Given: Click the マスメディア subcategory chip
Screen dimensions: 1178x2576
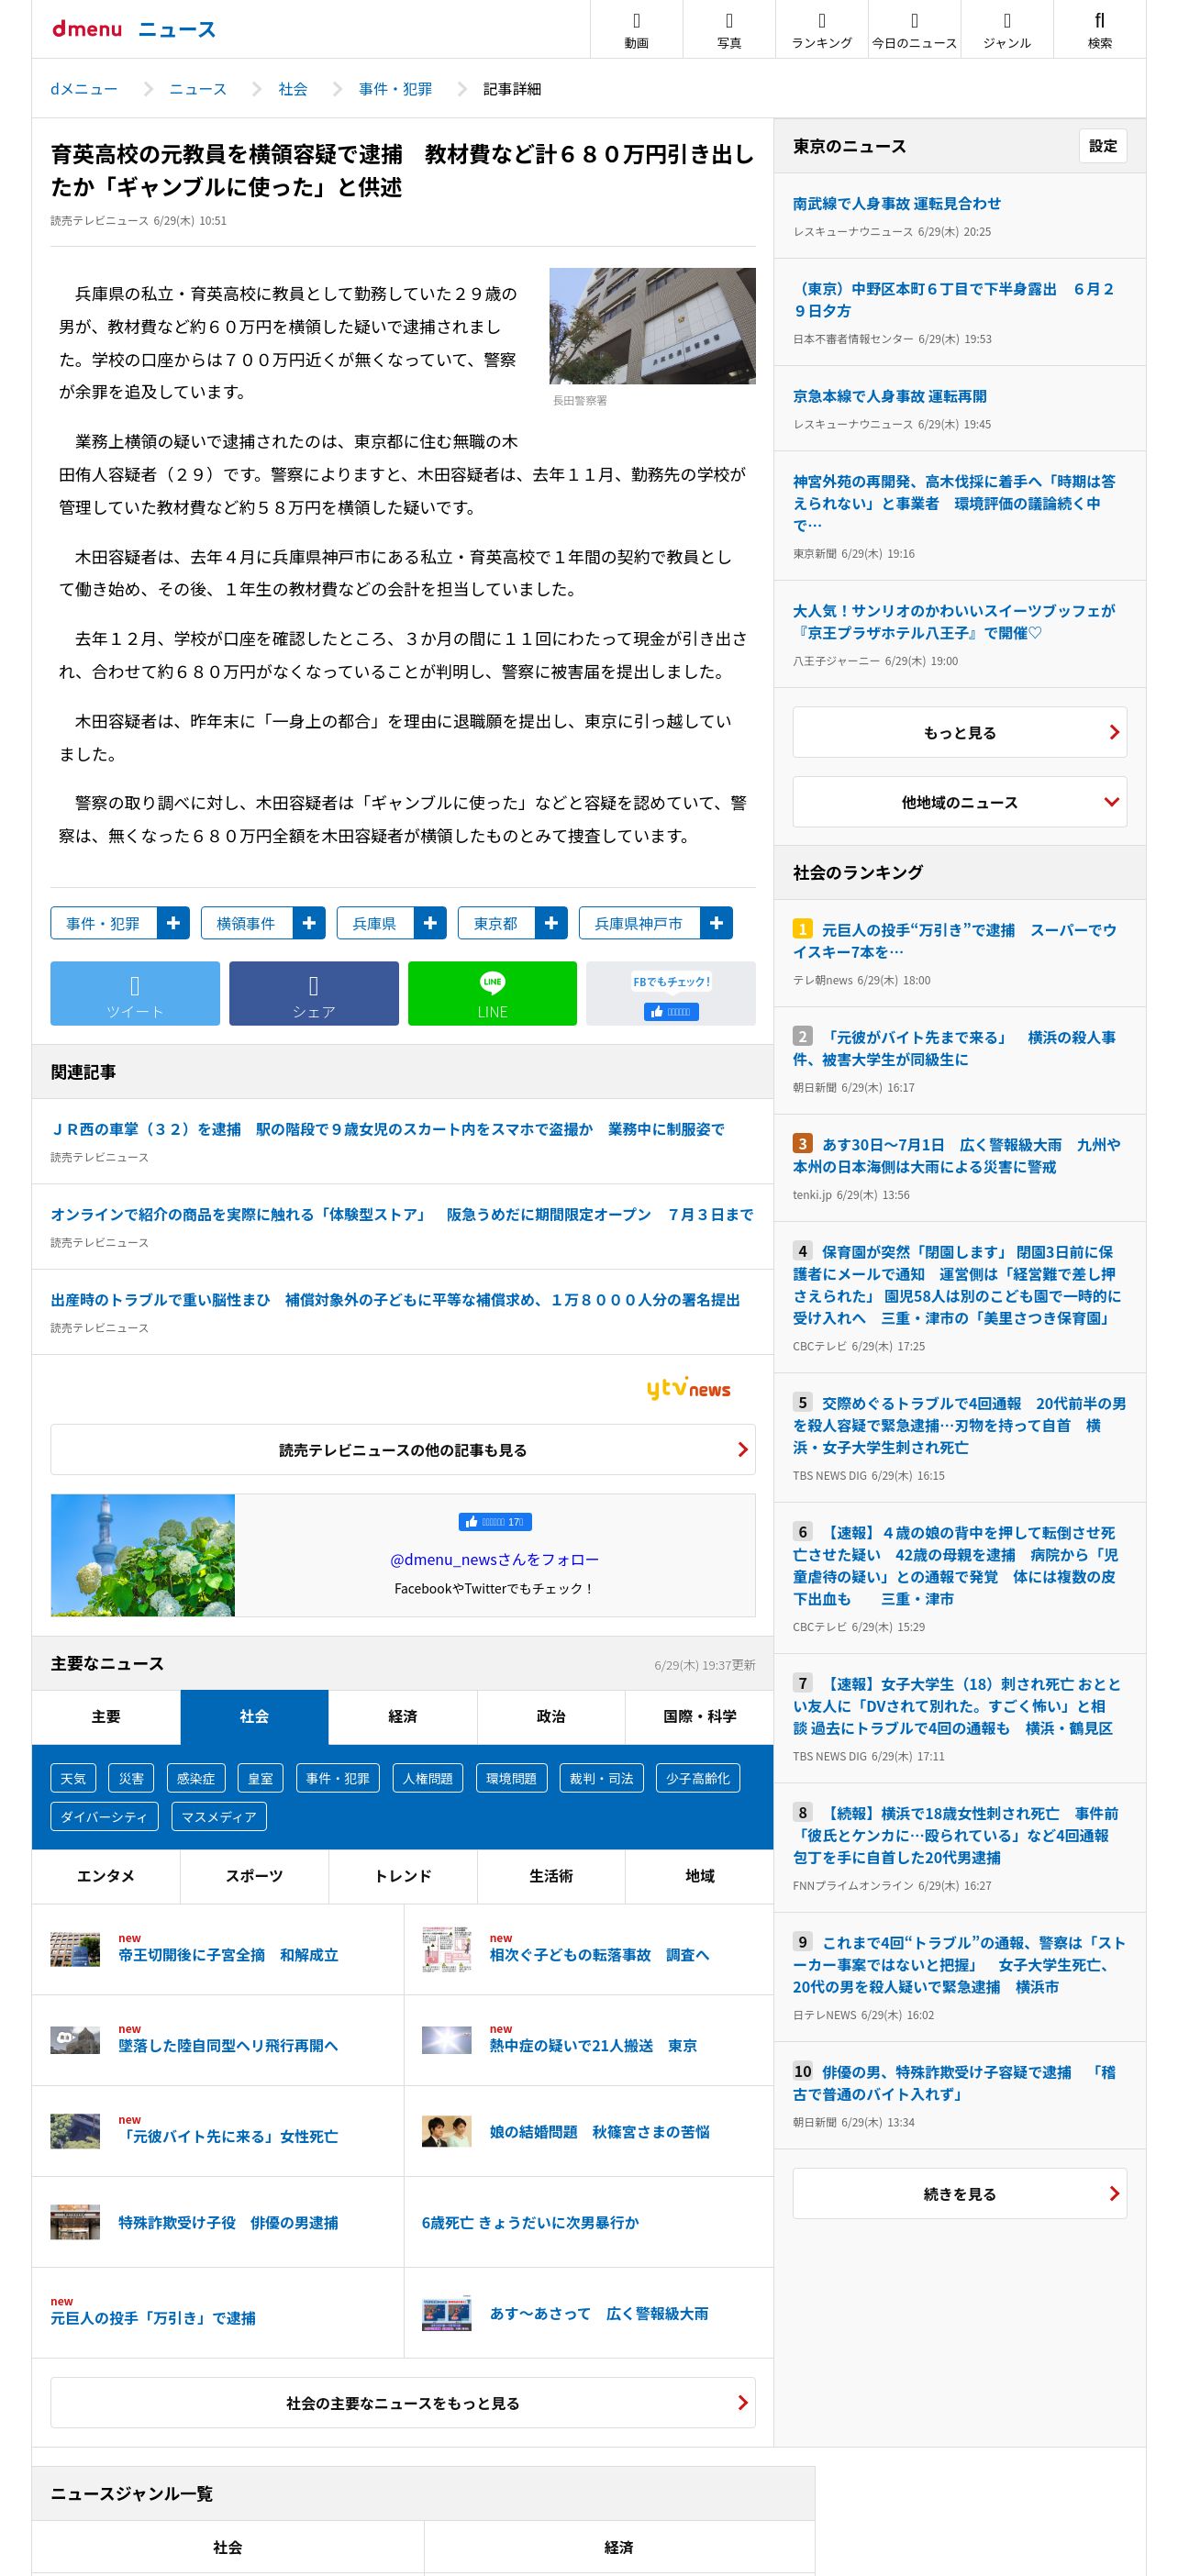Looking at the screenshot, I should tap(219, 1816).
